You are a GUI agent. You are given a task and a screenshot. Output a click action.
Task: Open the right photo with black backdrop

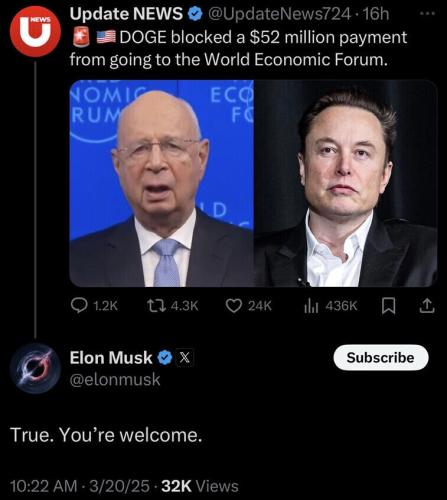[x=346, y=183]
